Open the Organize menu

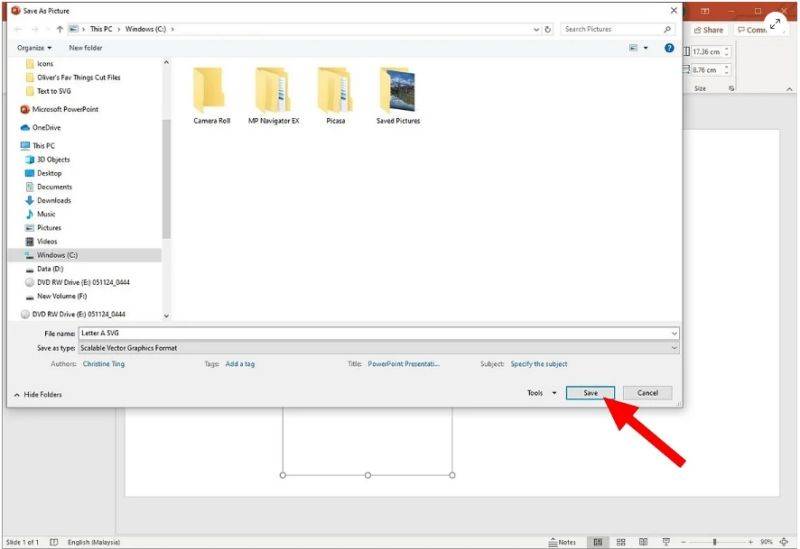(34, 47)
